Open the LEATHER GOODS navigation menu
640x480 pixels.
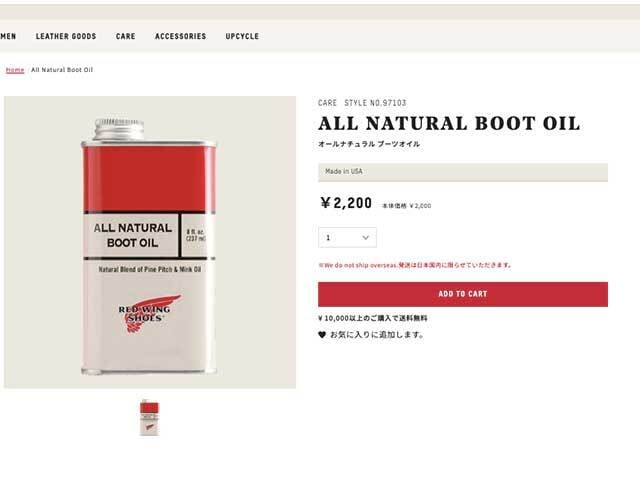pyautogui.click(x=66, y=36)
